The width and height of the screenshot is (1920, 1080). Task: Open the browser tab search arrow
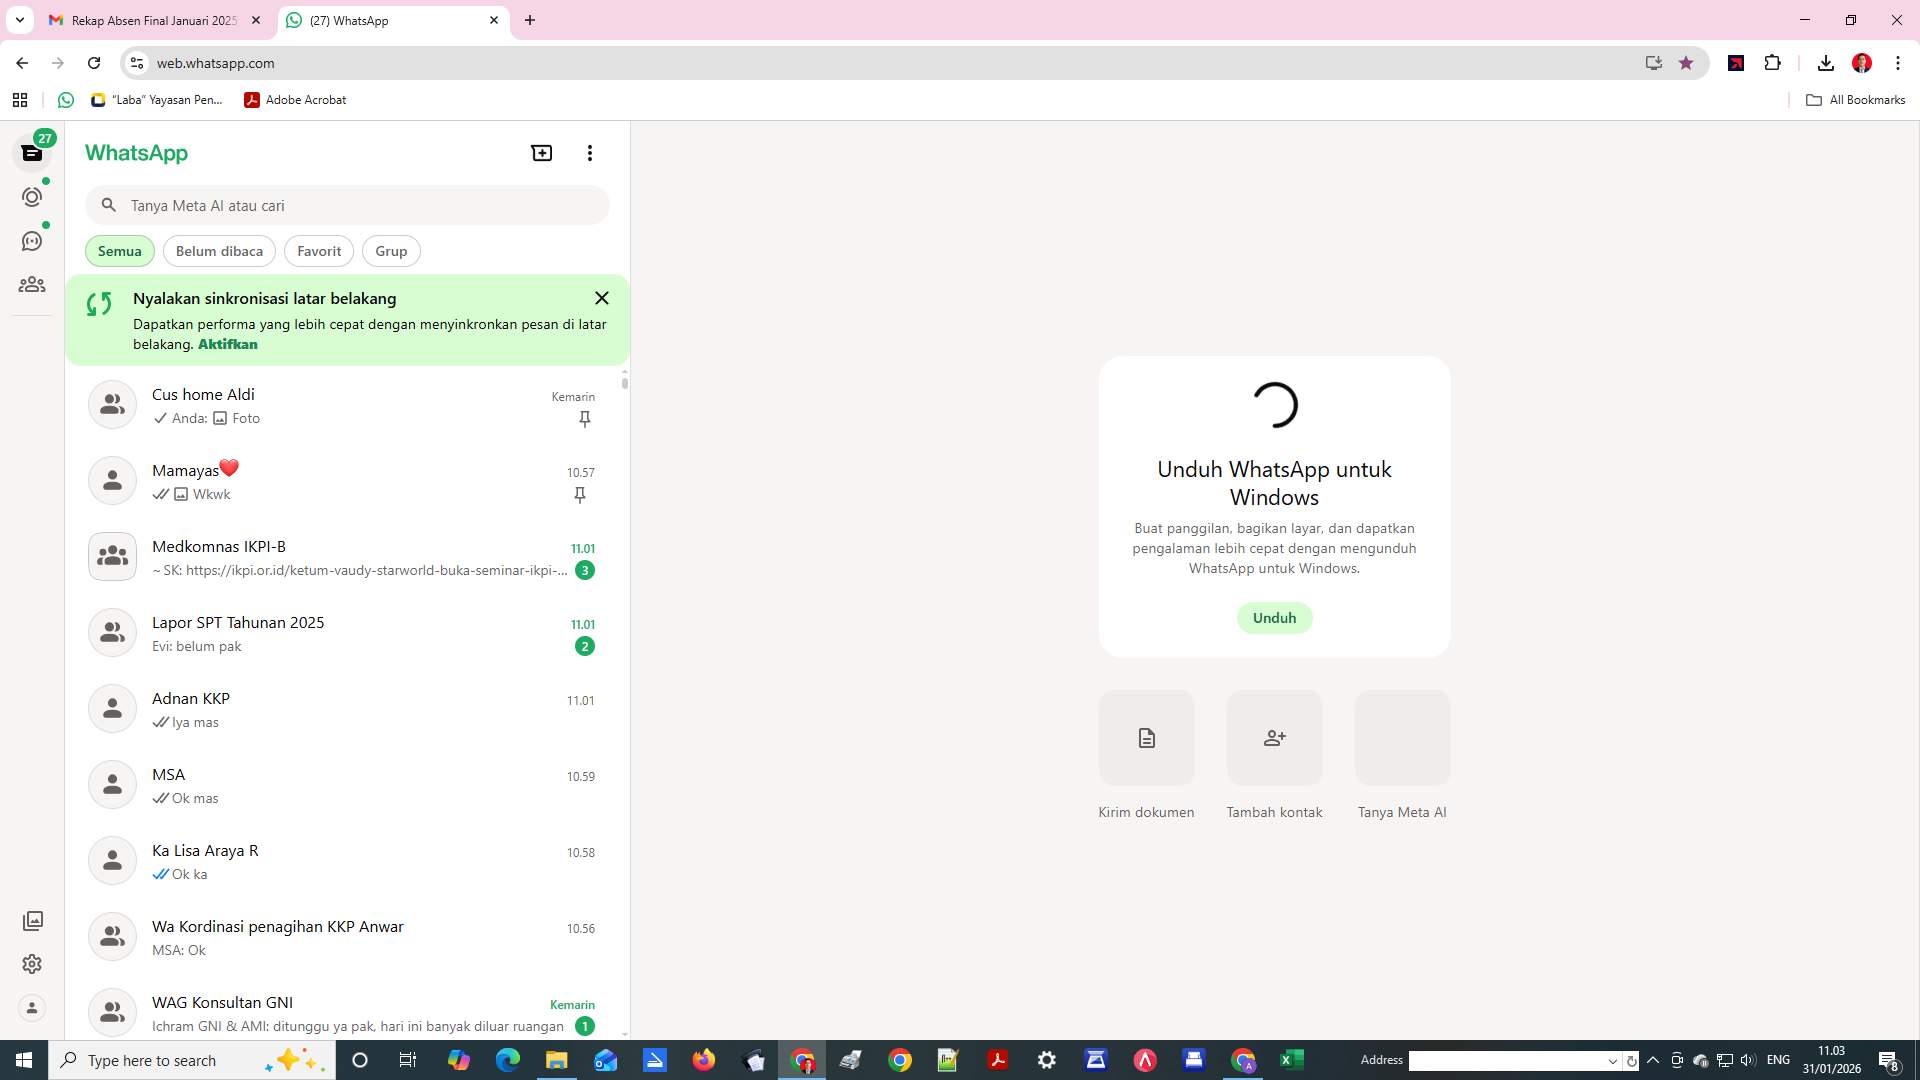19,20
